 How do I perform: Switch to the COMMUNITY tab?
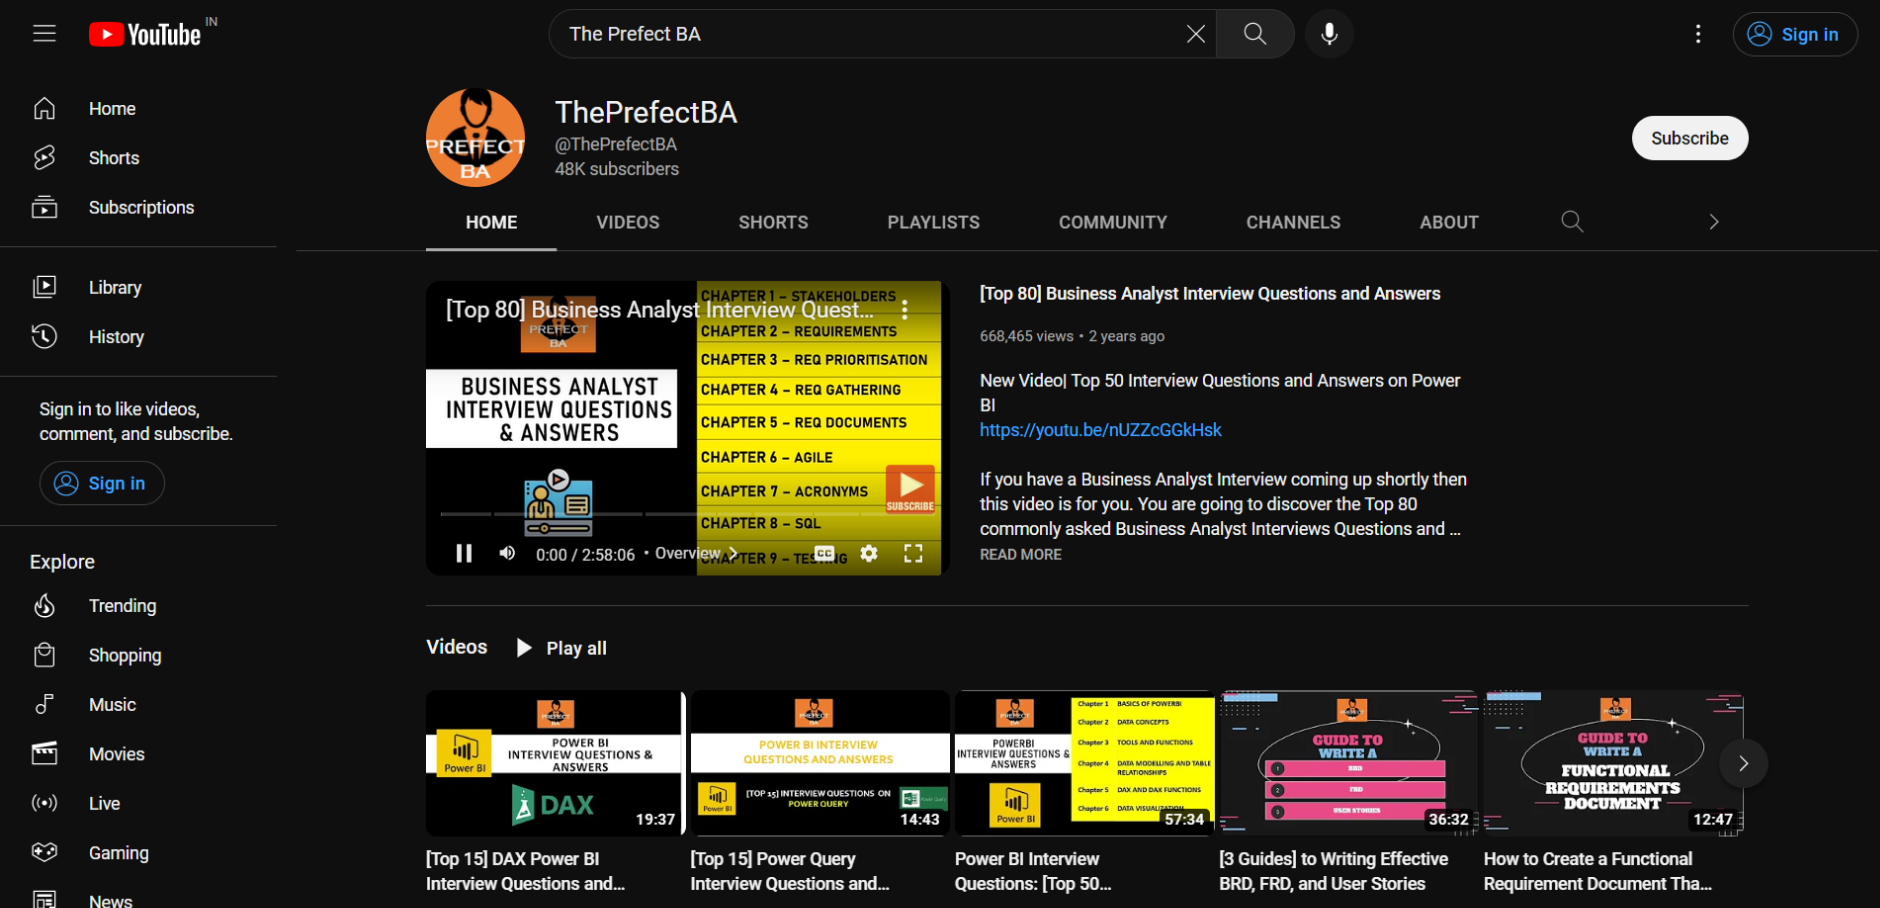point(1113,223)
